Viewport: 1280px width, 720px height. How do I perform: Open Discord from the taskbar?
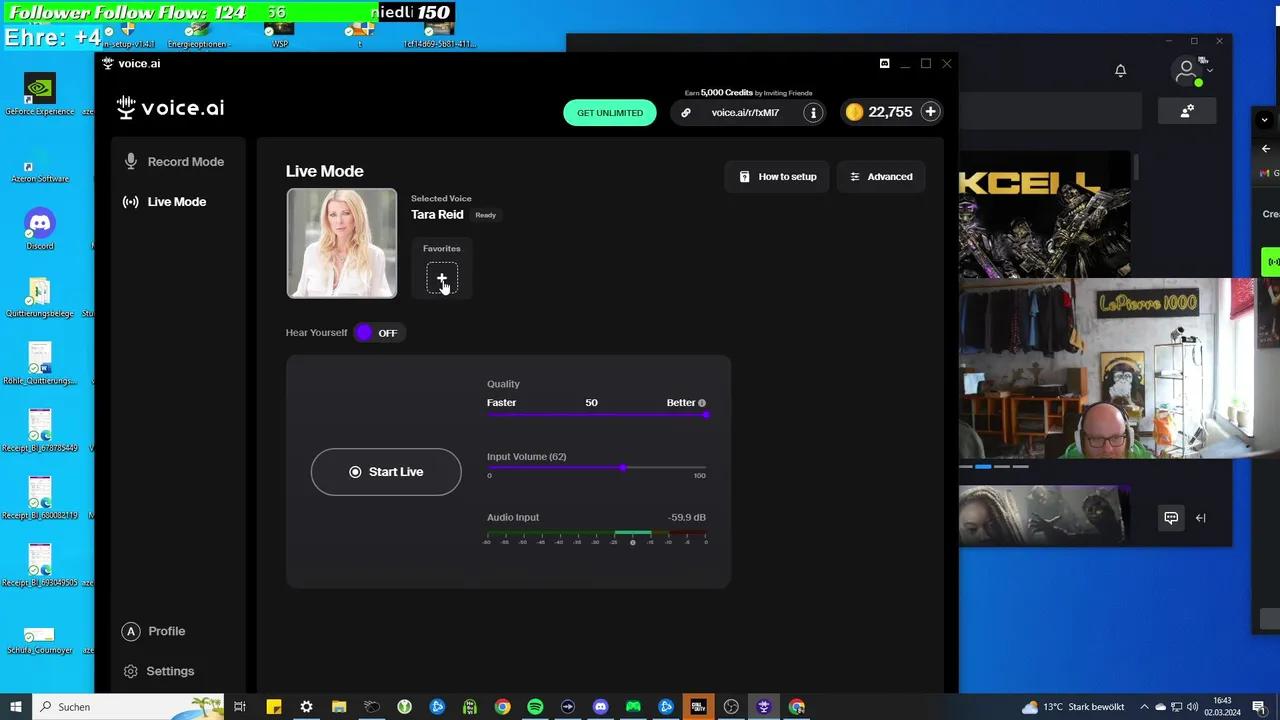click(600, 707)
